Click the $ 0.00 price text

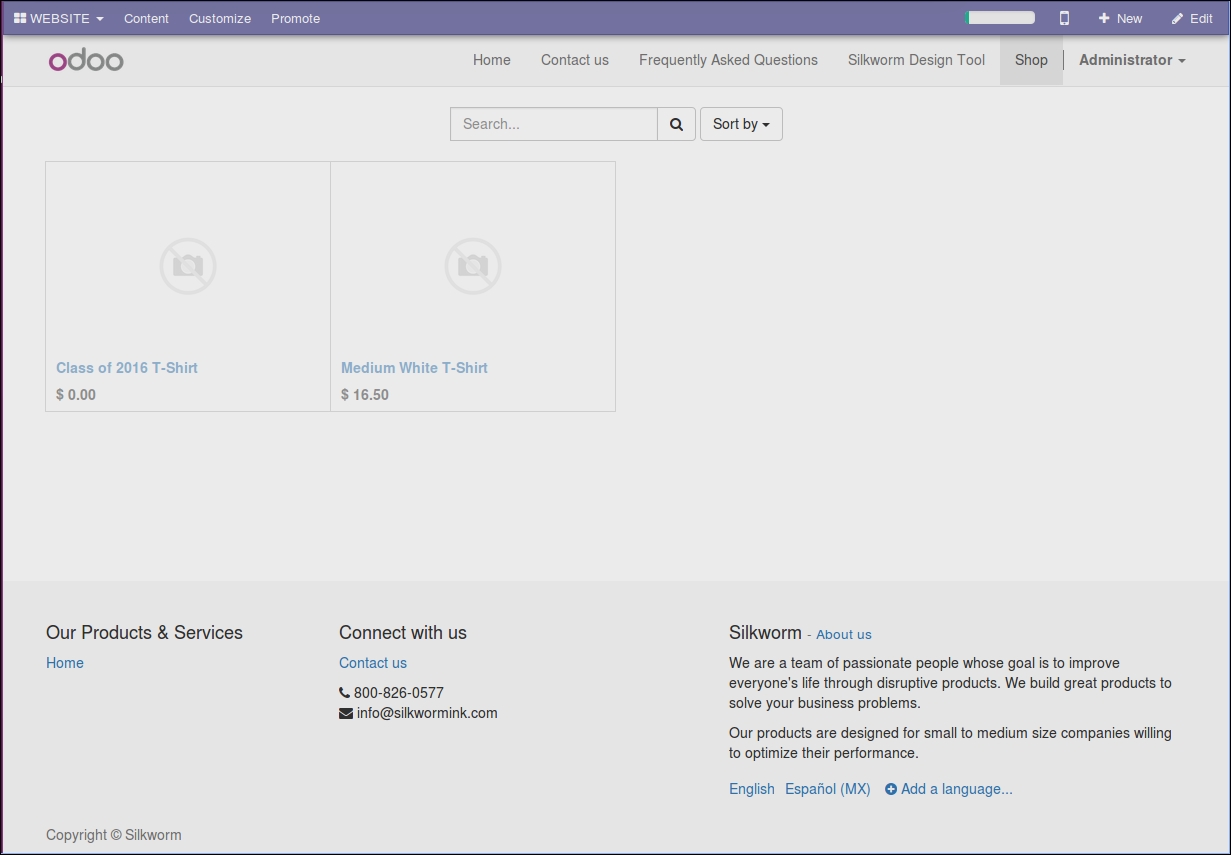[76, 395]
